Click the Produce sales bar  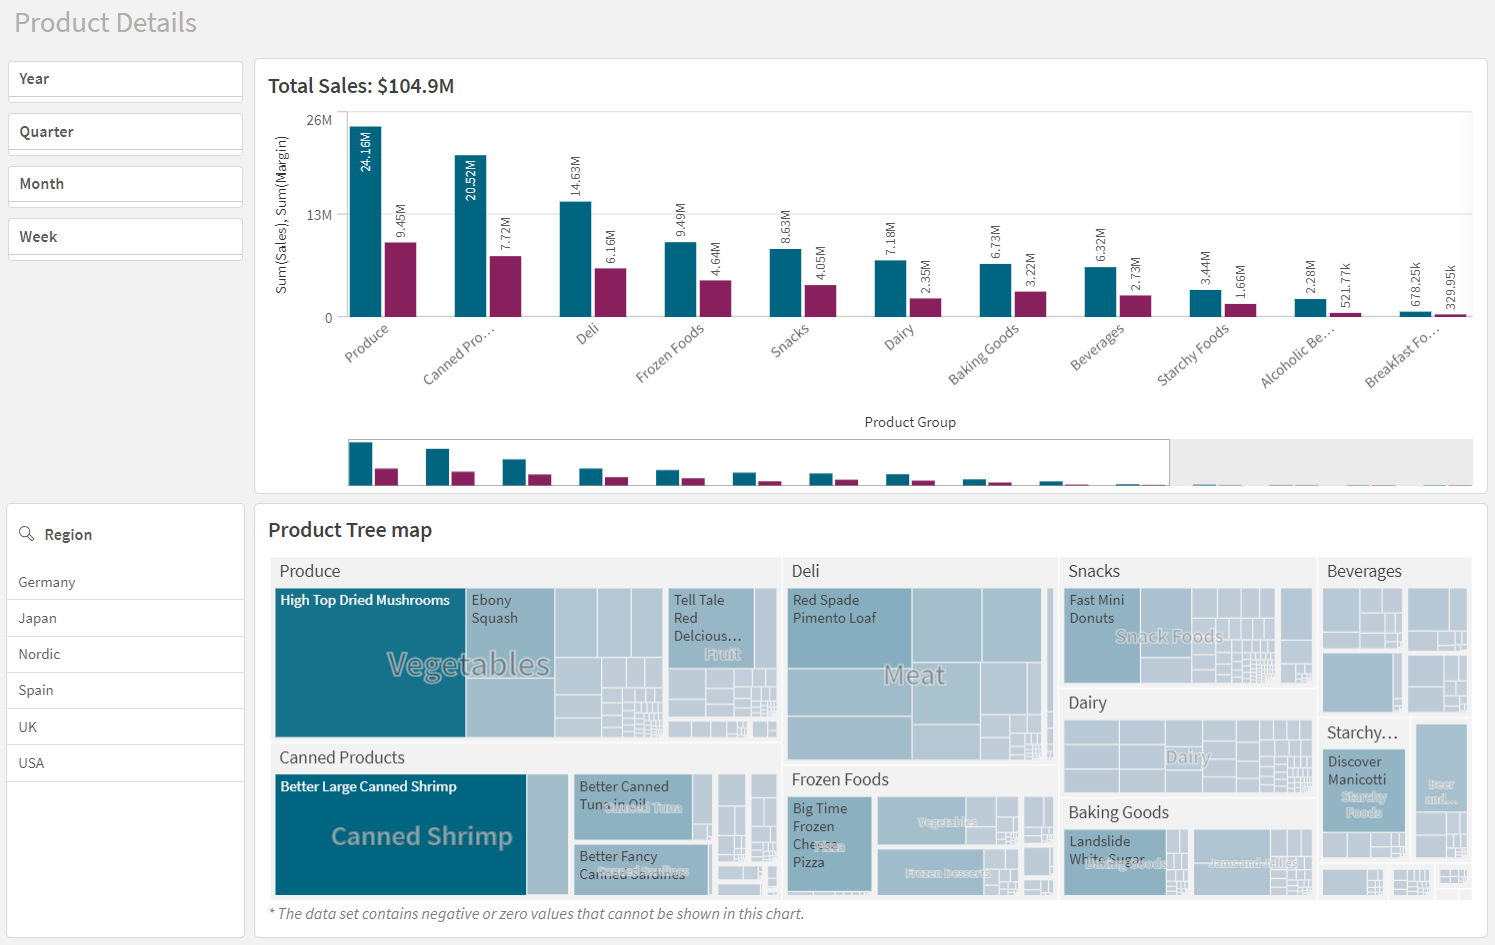coord(365,220)
